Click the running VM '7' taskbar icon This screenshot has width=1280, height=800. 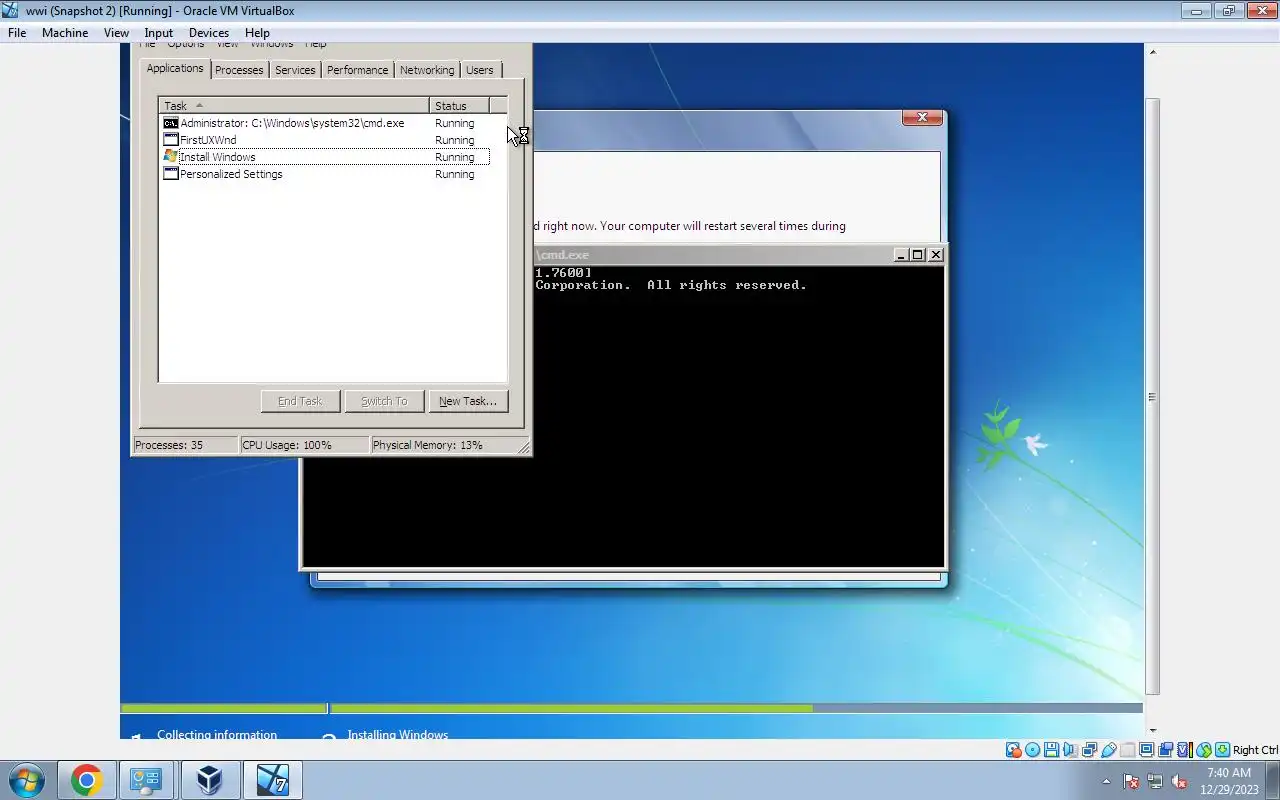coord(272,780)
